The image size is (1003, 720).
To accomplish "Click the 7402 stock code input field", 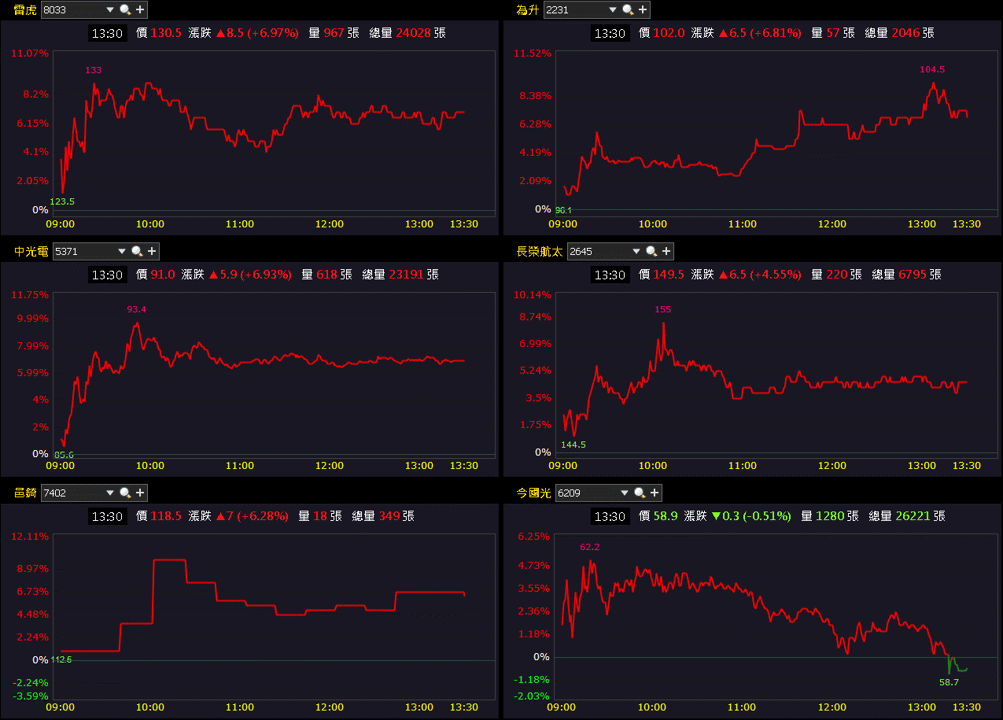I will [72, 493].
